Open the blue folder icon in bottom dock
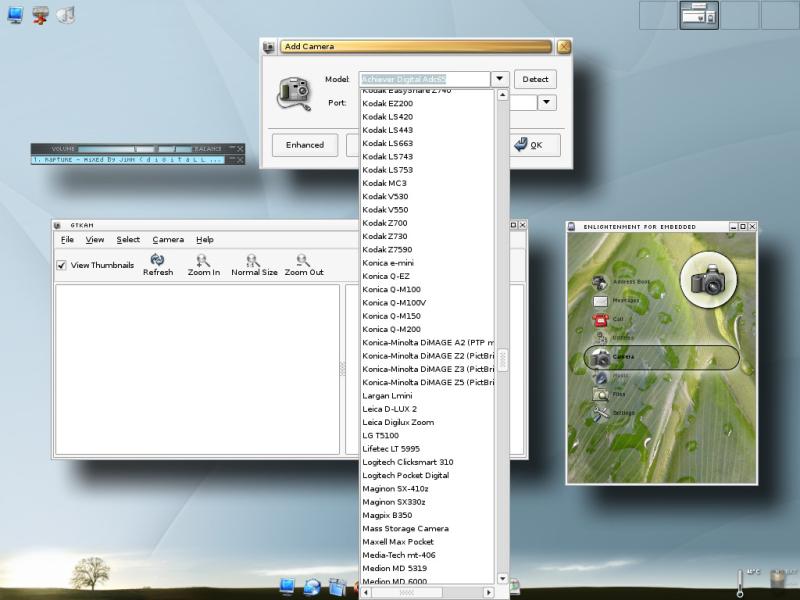The height and width of the screenshot is (600, 800). (337, 587)
